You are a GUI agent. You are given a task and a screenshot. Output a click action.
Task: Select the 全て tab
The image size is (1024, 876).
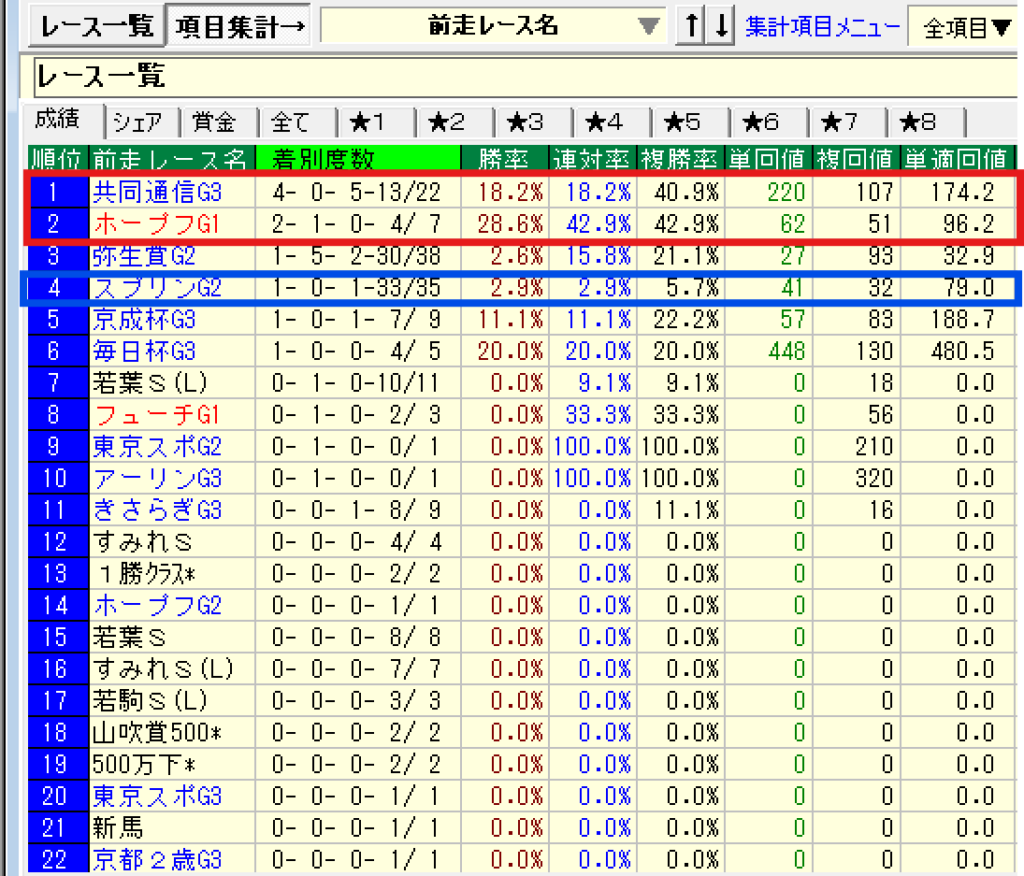click(295, 123)
